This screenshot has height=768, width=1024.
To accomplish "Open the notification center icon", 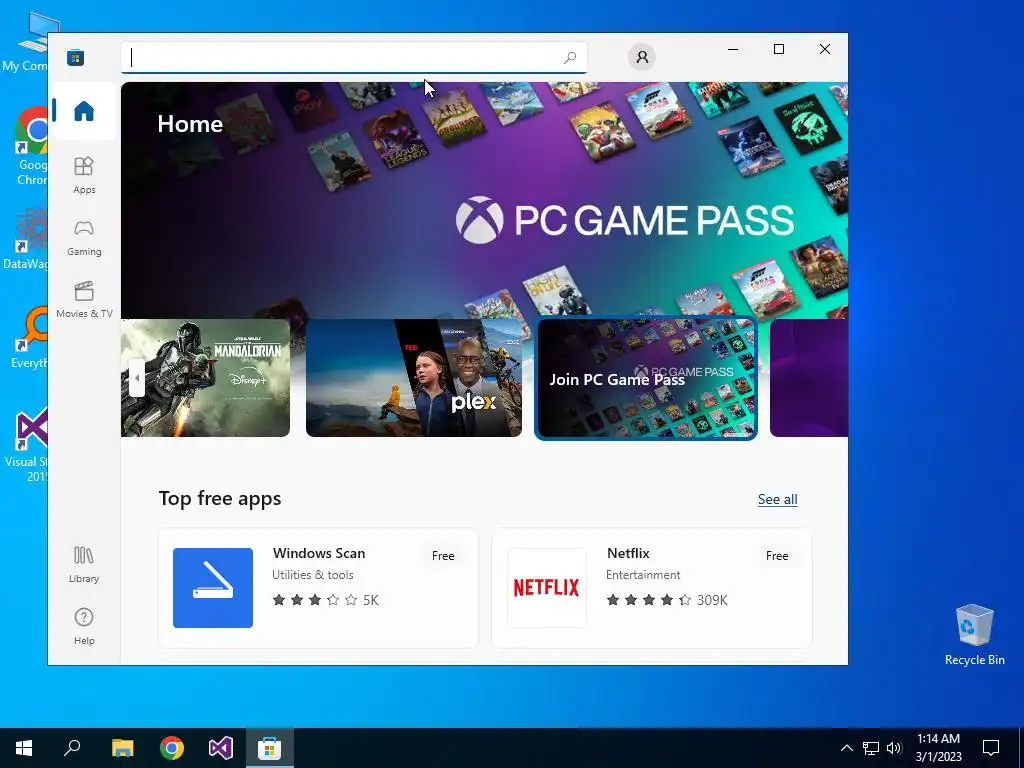I will pyautogui.click(x=991, y=748).
